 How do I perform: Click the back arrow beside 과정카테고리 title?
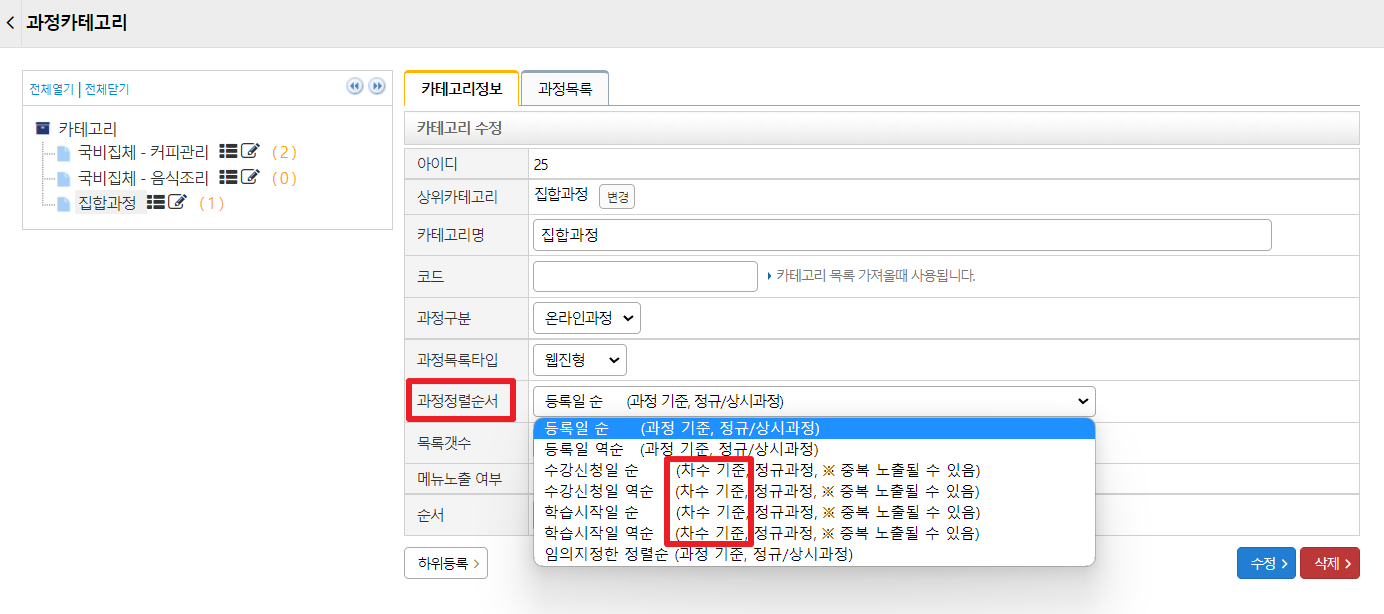coord(11,22)
